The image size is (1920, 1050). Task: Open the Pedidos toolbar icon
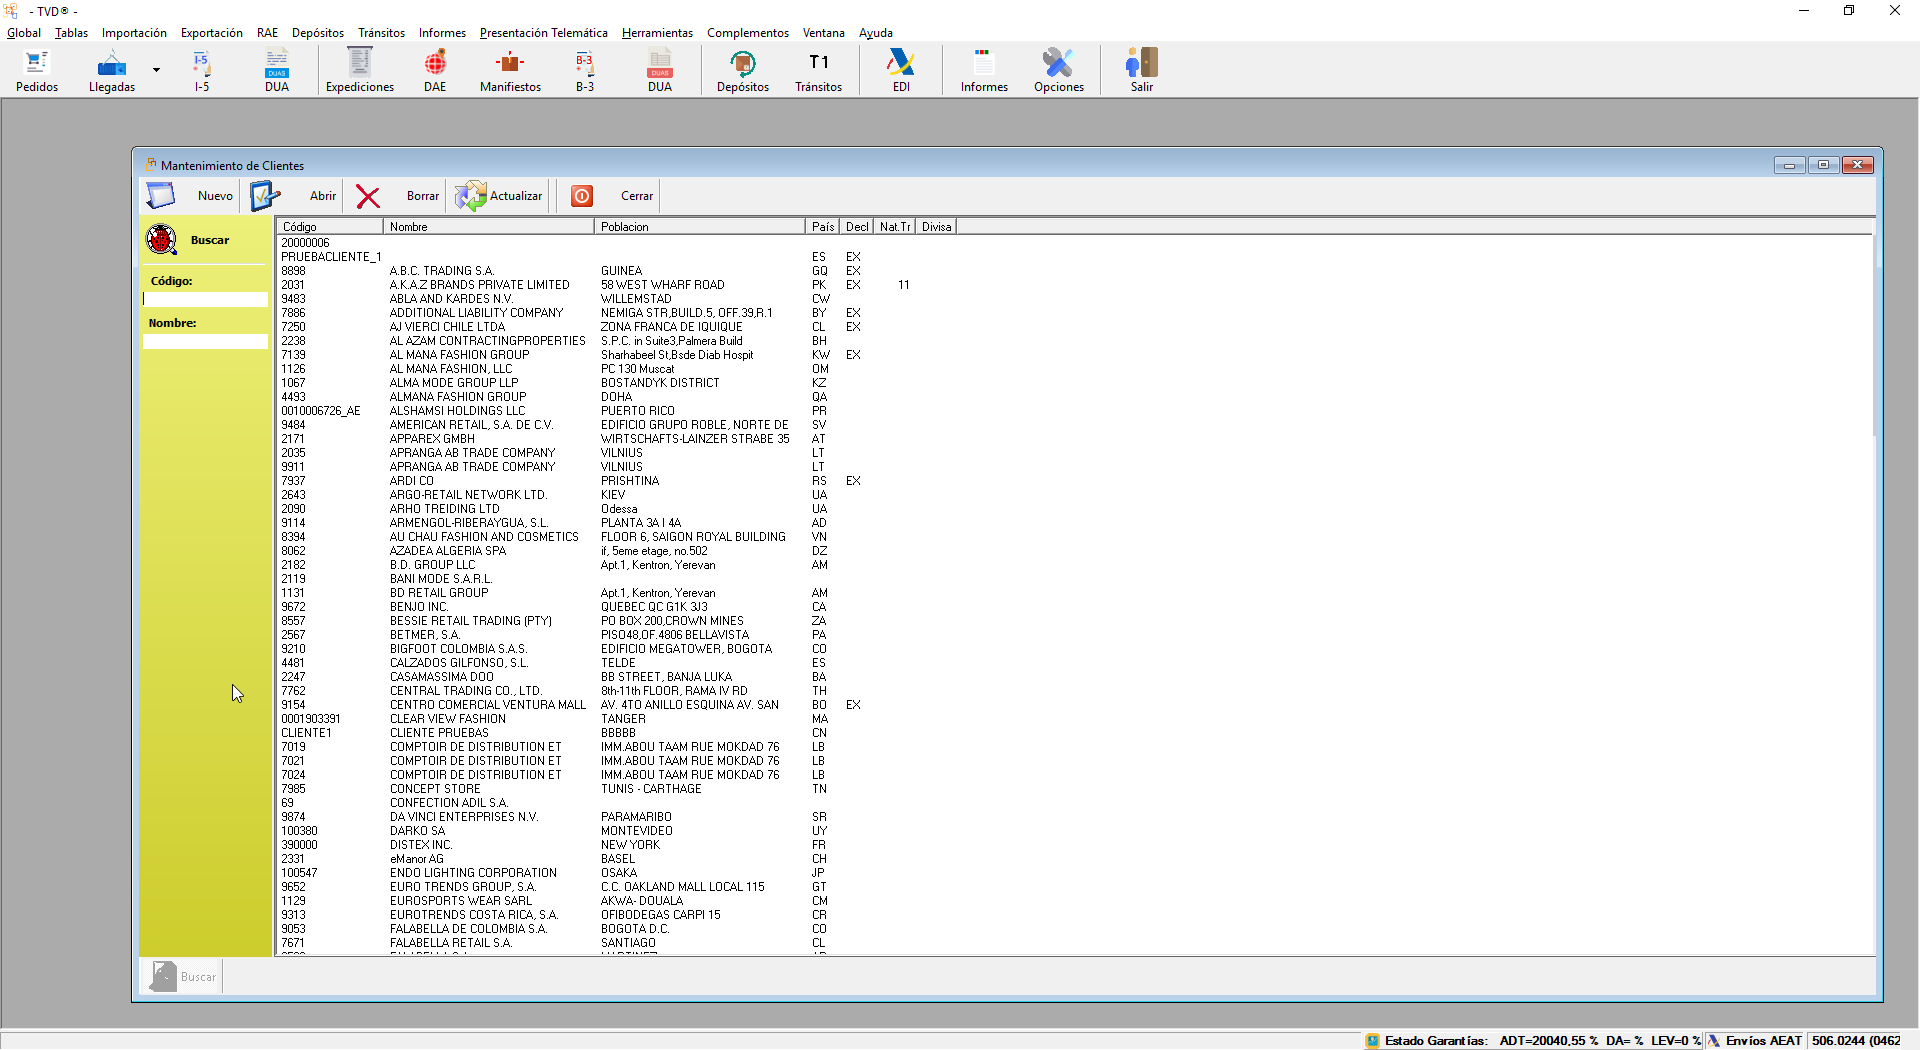pyautogui.click(x=37, y=70)
